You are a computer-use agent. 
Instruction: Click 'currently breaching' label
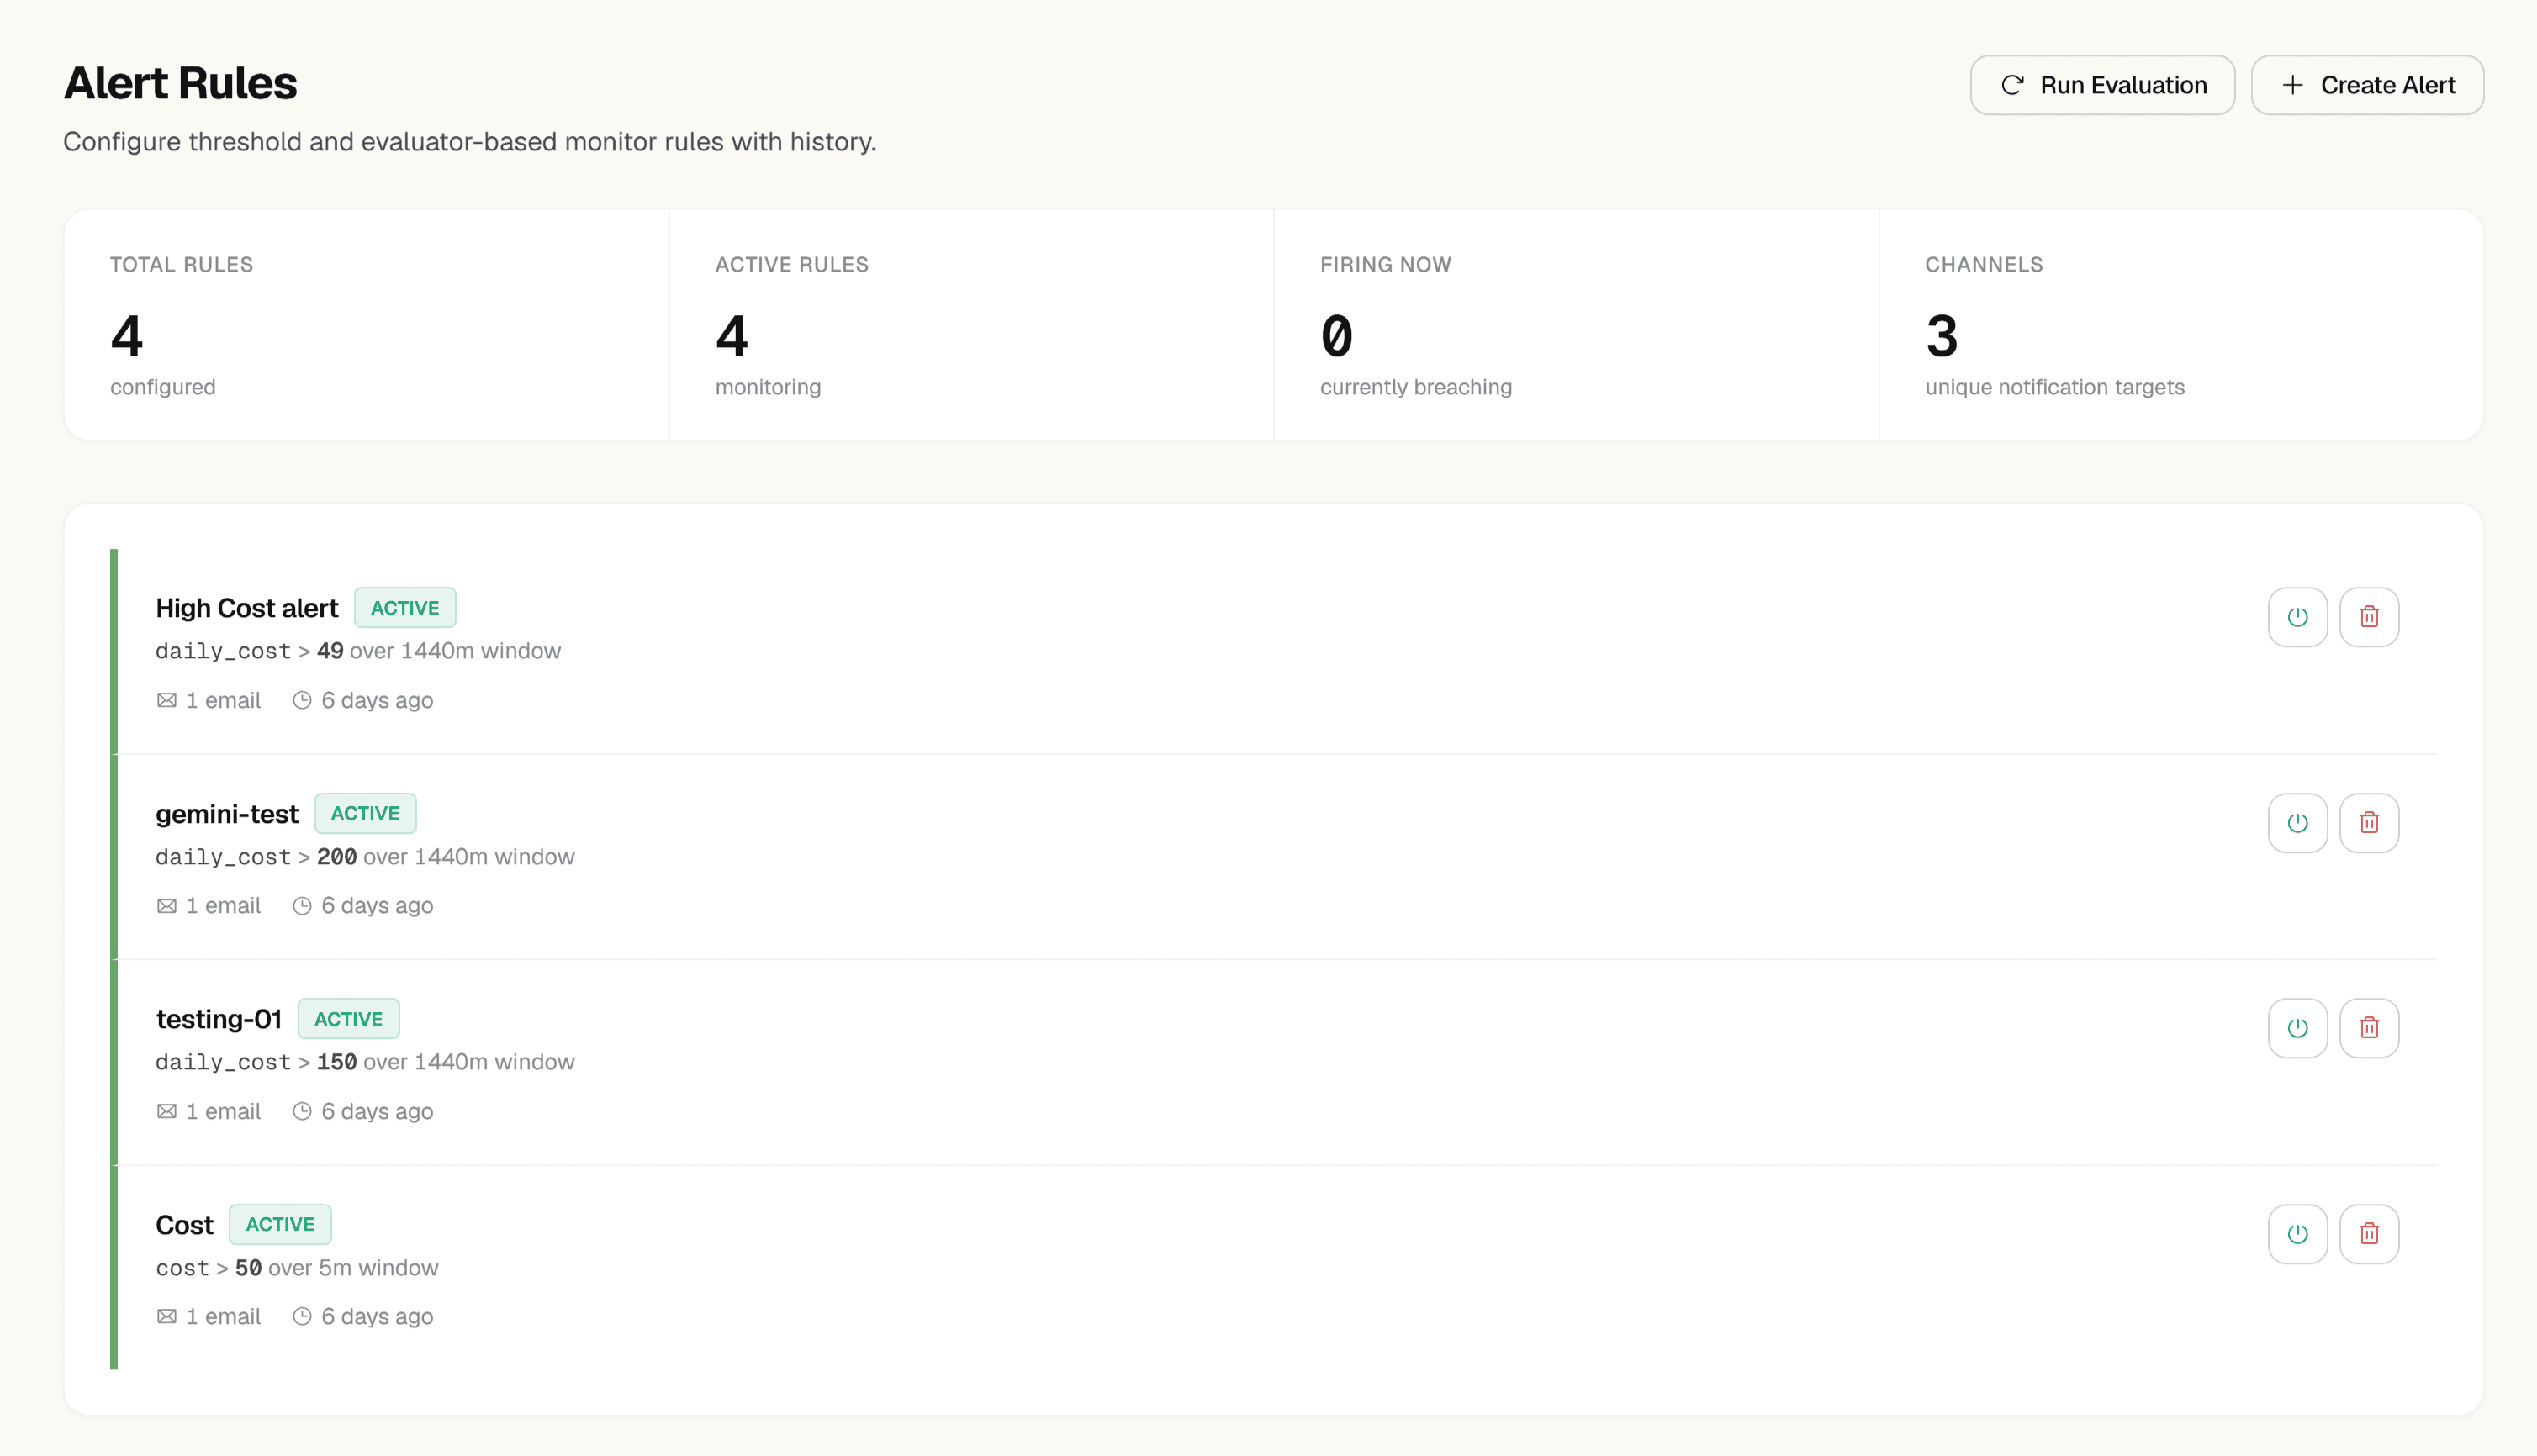1416,387
